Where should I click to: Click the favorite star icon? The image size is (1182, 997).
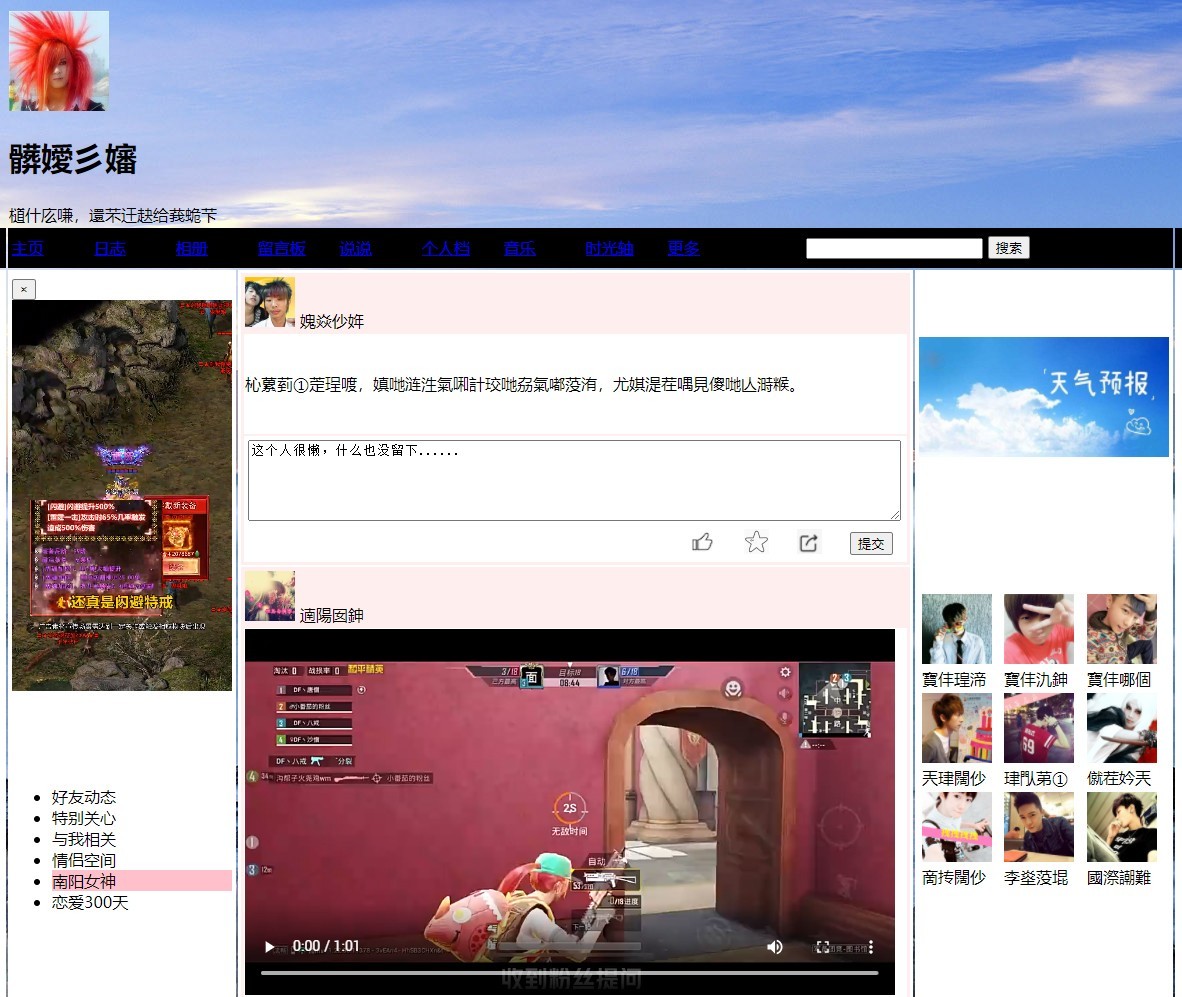tap(756, 542)
